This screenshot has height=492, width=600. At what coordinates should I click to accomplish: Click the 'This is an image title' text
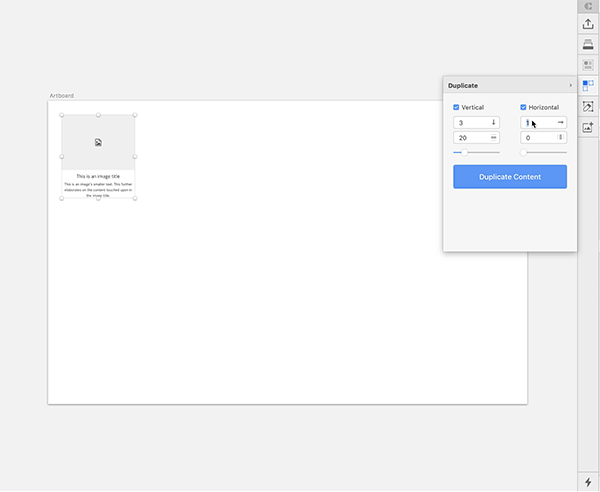click(98, 176)
